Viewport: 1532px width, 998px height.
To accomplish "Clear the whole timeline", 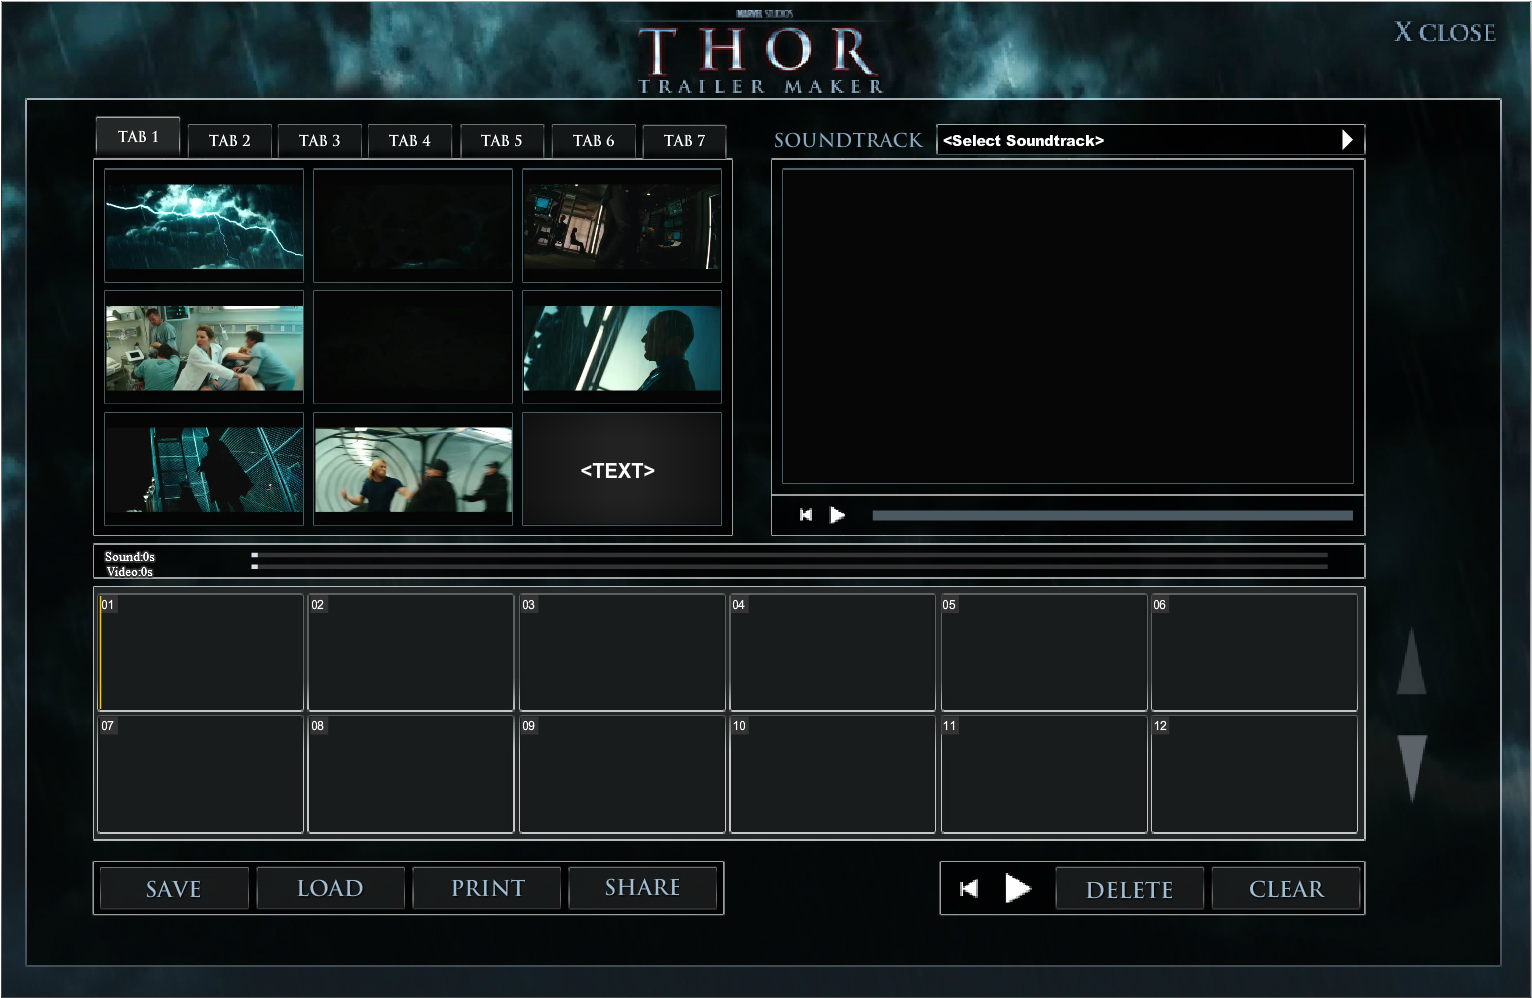I will (x=1286, y=889).
